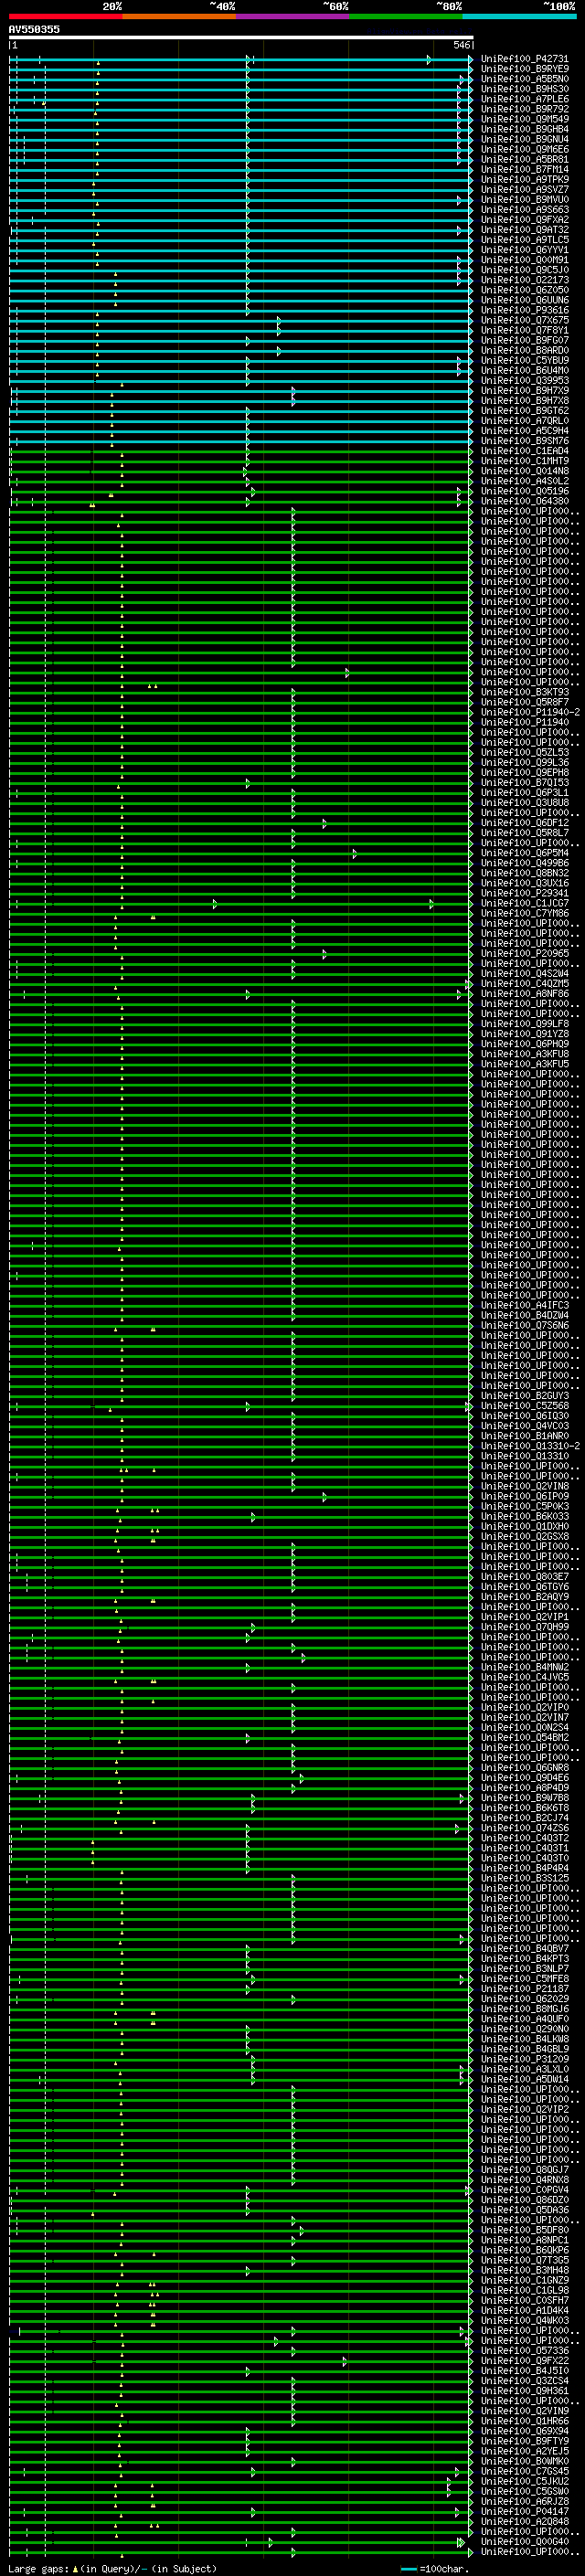Click the orange ~40% identity legend bar
This screenshot has height=2576, width=585.
pos(179,16)
